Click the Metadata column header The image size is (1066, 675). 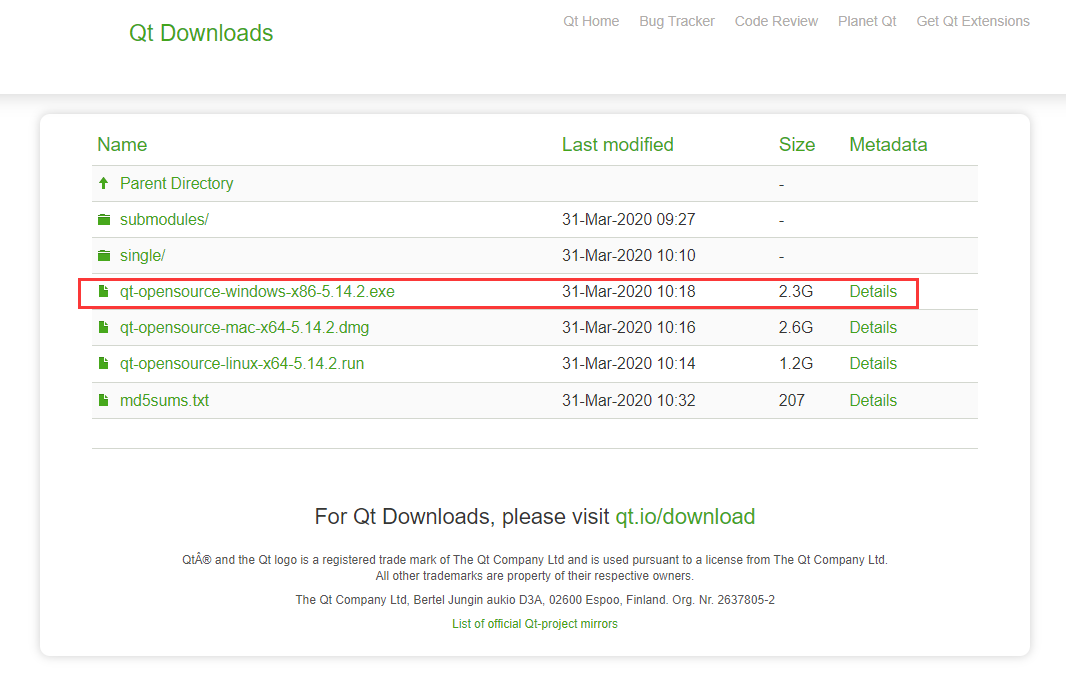(x=888, y=144)
